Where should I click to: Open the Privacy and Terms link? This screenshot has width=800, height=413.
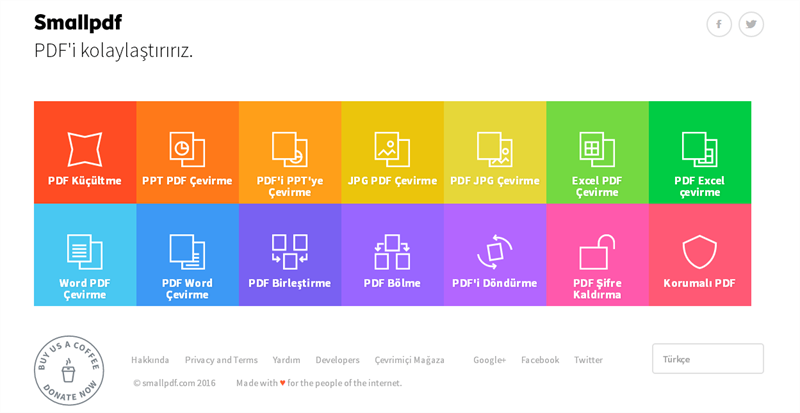221,360
